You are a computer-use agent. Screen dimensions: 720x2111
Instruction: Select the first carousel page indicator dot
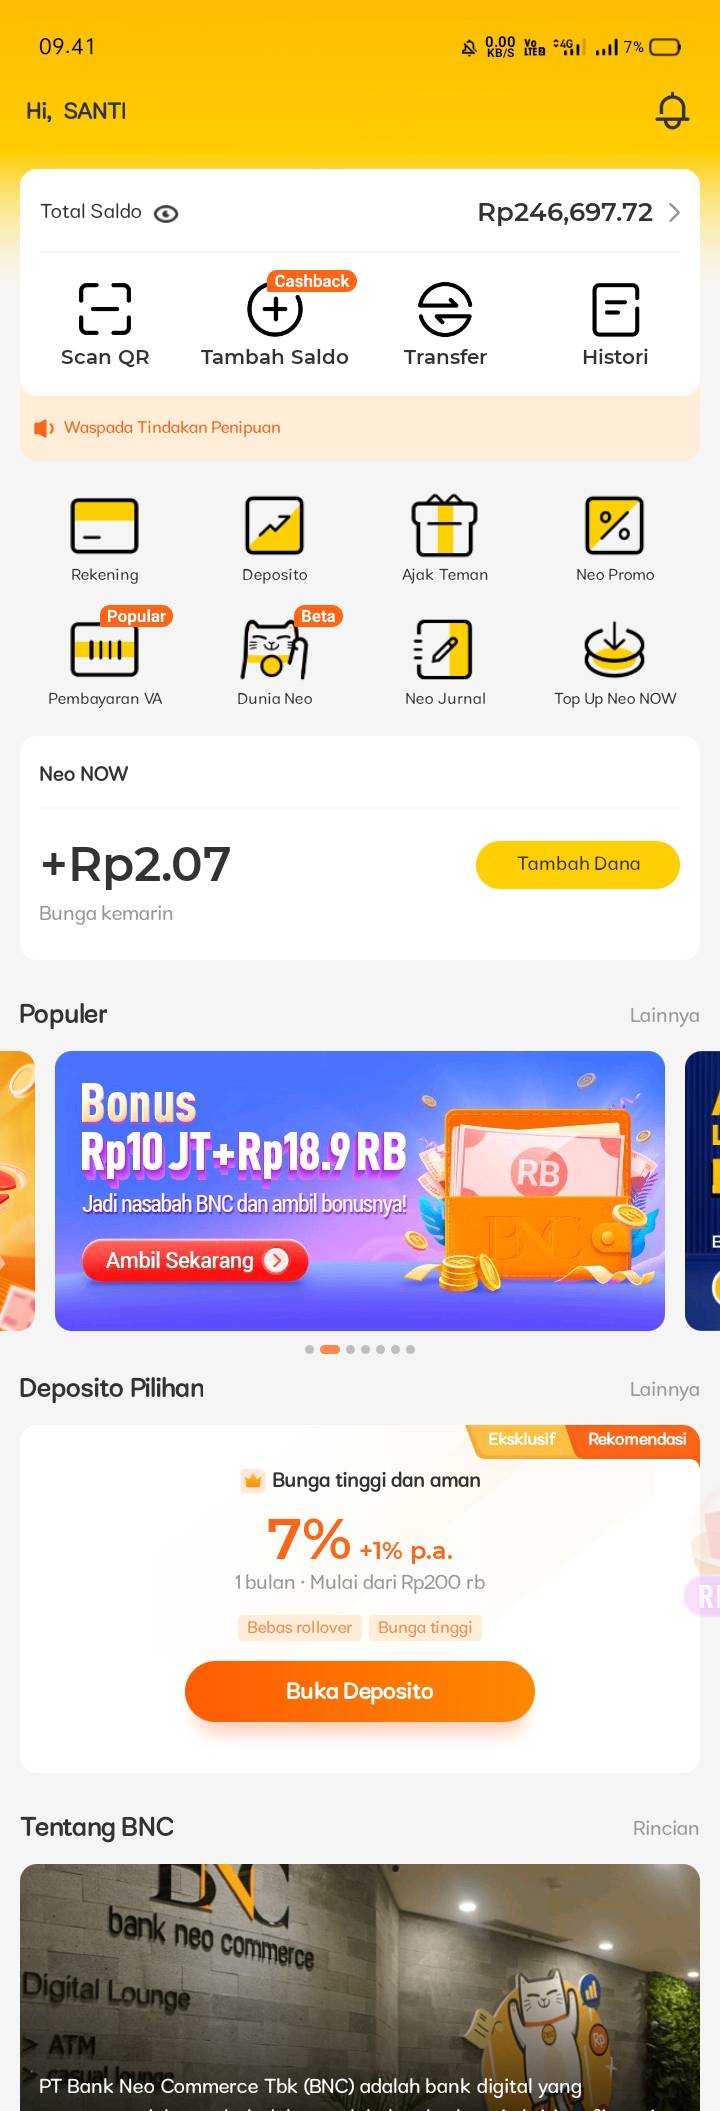tap(310, 1349)
